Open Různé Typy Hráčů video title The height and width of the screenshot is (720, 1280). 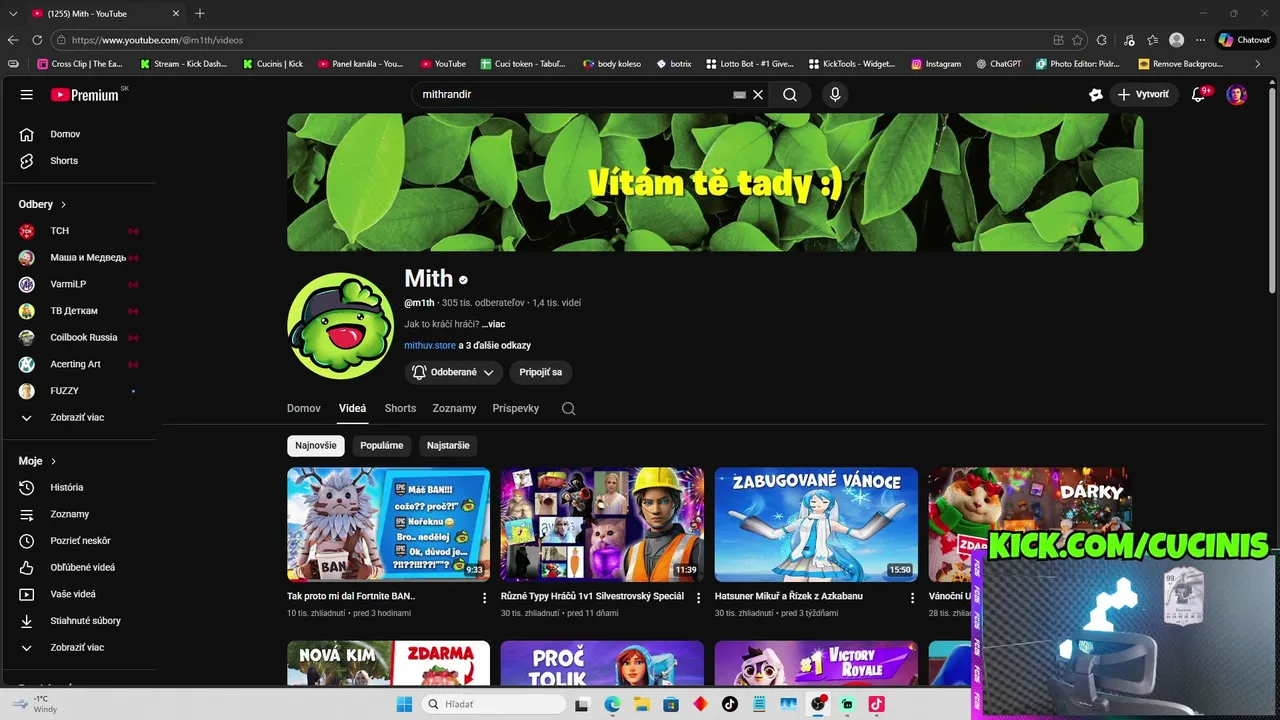[592, 596]
